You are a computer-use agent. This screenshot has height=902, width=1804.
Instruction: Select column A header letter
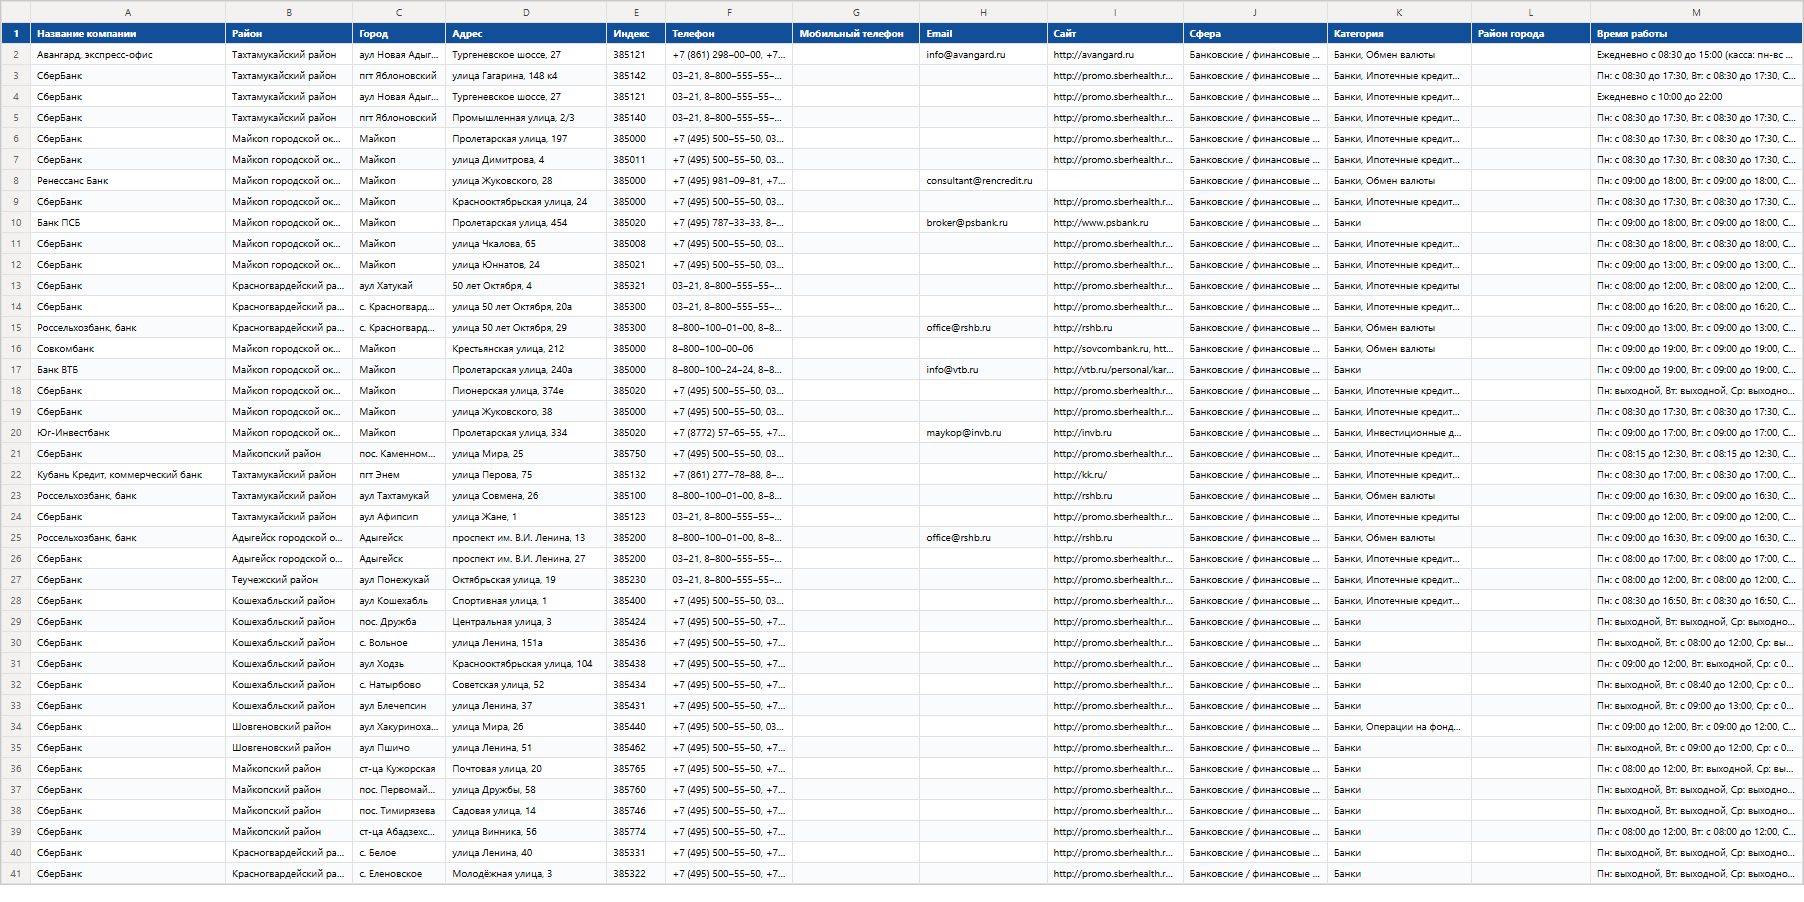(x=128, y=12)
